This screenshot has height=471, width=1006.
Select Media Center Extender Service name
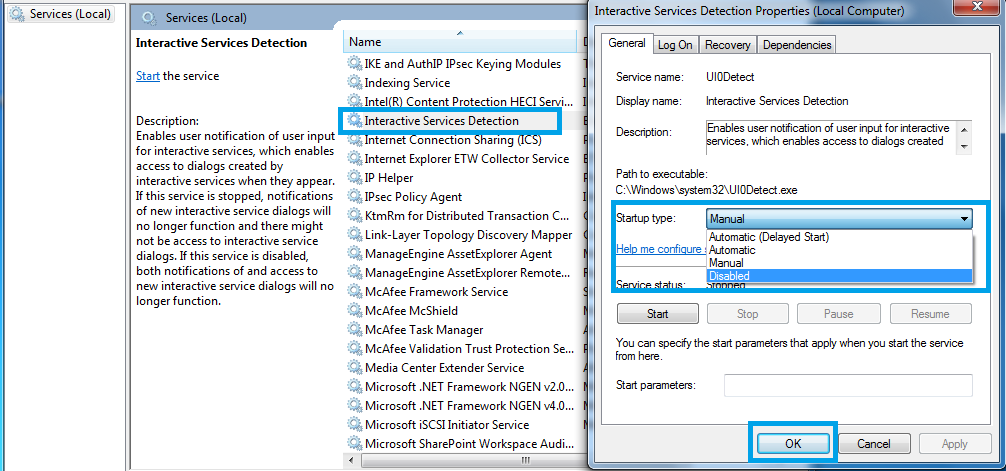[444, 368]
